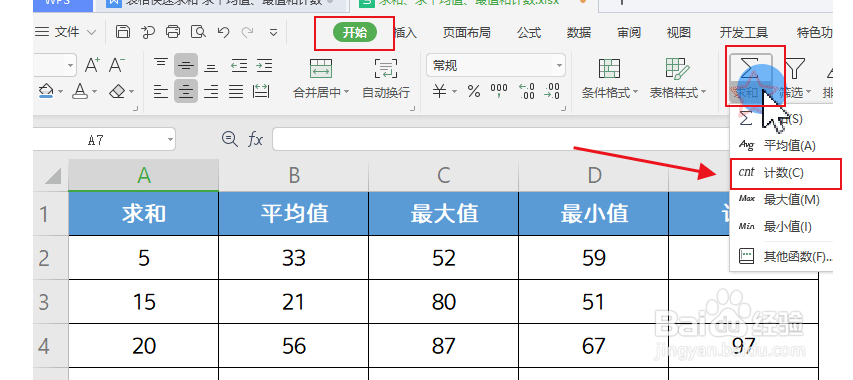Toggle 自动换行 wrap text

coord(386,79)
